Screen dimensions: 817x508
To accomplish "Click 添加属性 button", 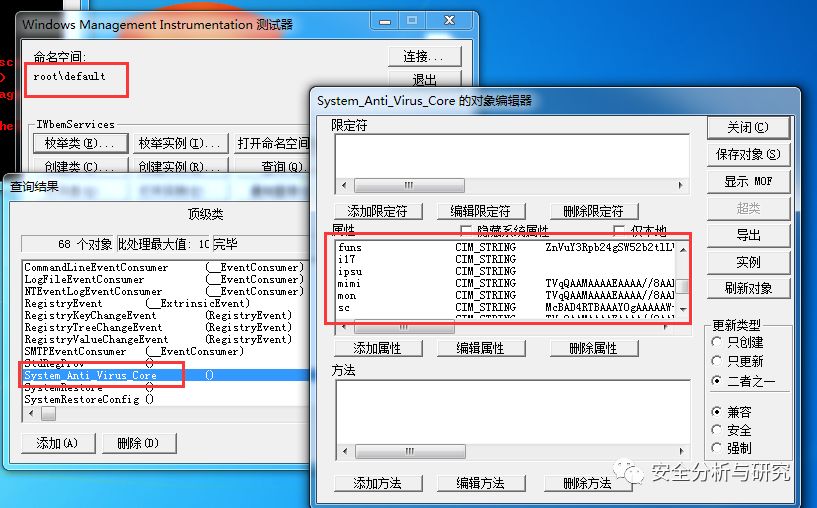I will coord(378,348).
